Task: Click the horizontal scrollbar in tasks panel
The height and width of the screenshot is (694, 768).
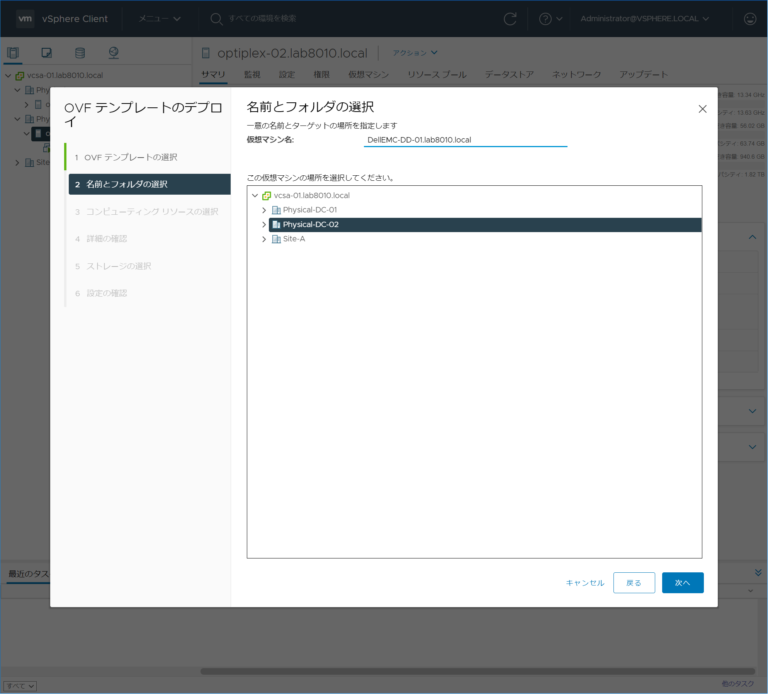Action: pyautogui.click(x=478, y=671)
